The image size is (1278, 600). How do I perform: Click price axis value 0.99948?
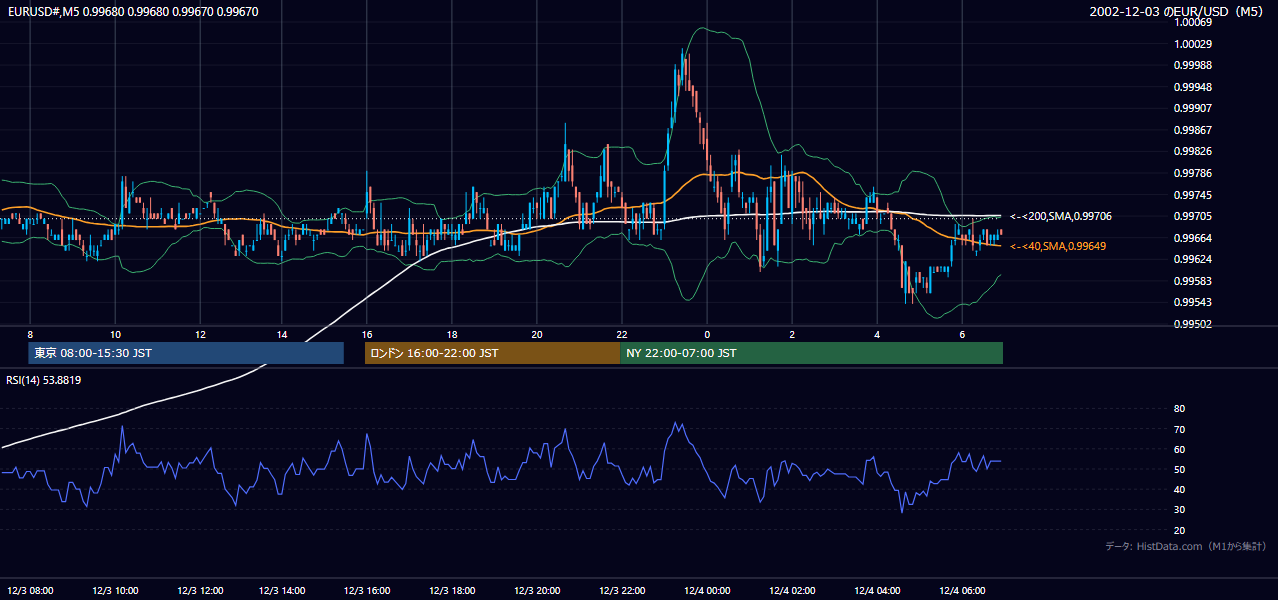coord(1194,87)
